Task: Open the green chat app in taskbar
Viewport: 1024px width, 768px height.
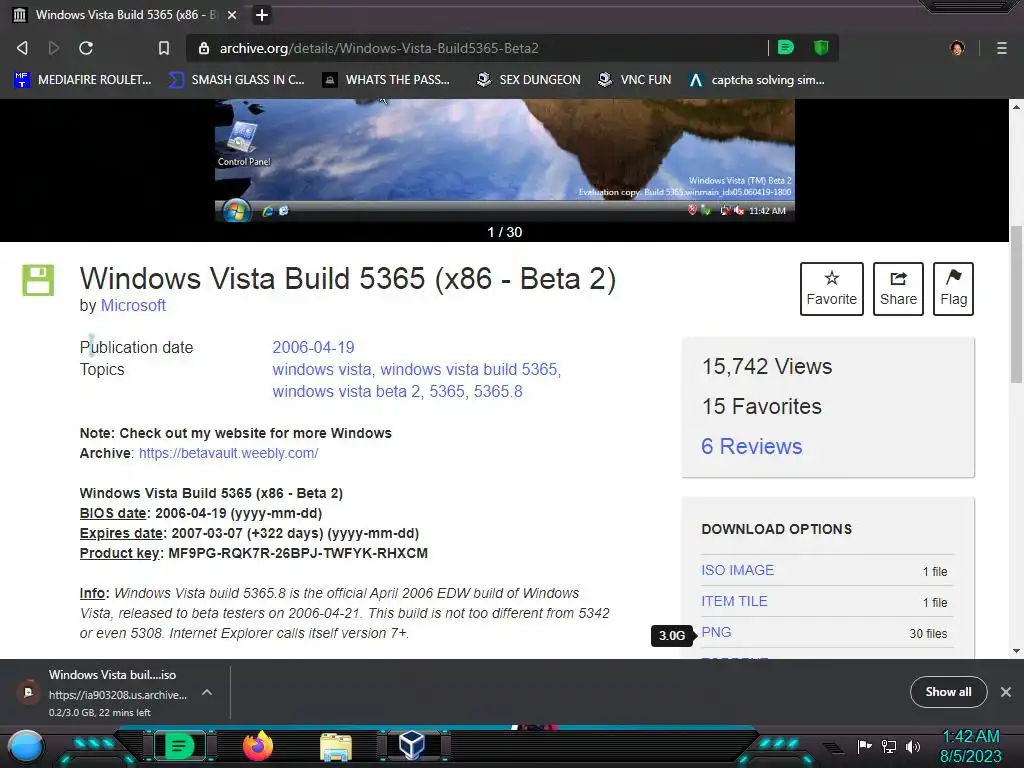Action: pyautogui.click(x=179, y=746)
